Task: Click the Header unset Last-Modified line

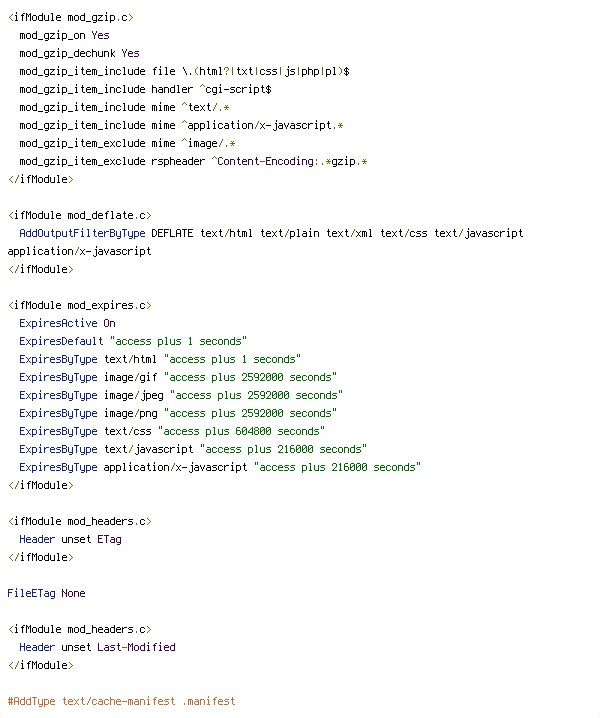Action: [98, 647]
